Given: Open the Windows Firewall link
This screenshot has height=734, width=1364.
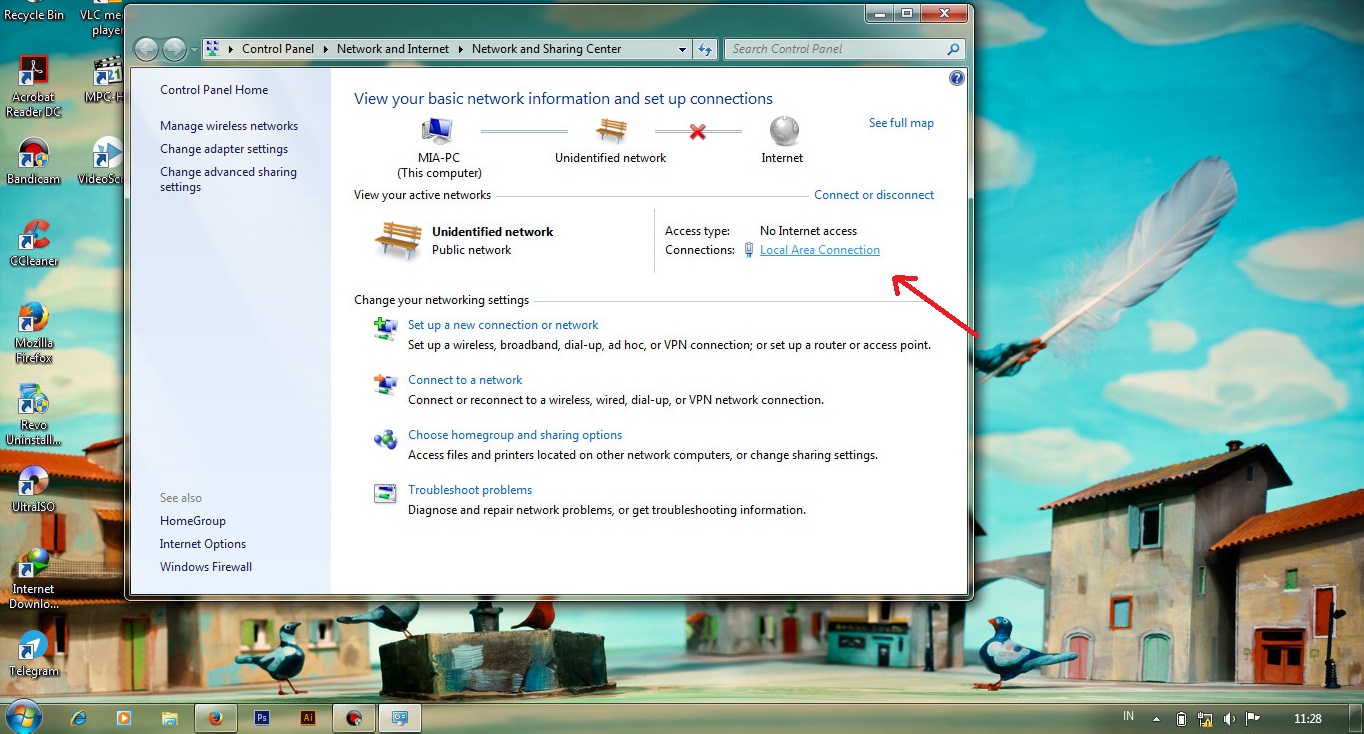Looking at the screenshot, I should pos(206,567).
